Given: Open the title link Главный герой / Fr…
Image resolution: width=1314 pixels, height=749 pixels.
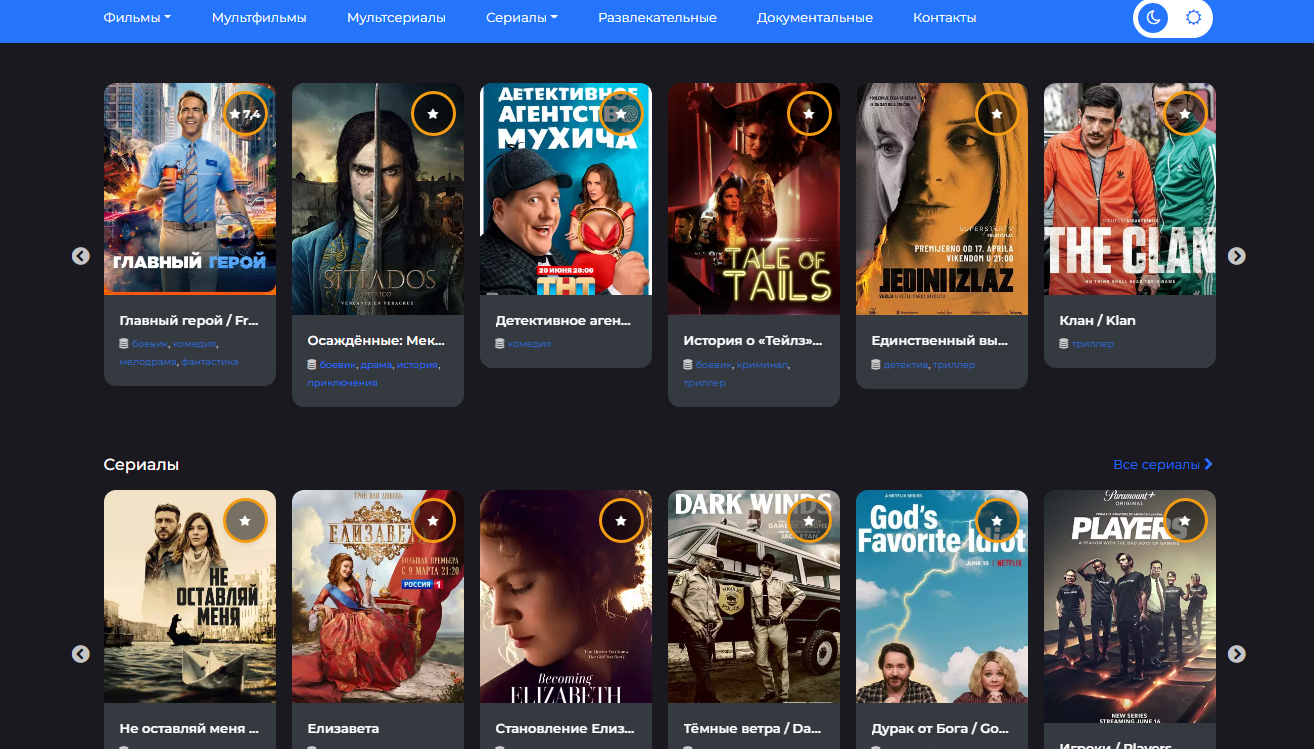Looking at the screenshot, I should (x=190, y=320).
